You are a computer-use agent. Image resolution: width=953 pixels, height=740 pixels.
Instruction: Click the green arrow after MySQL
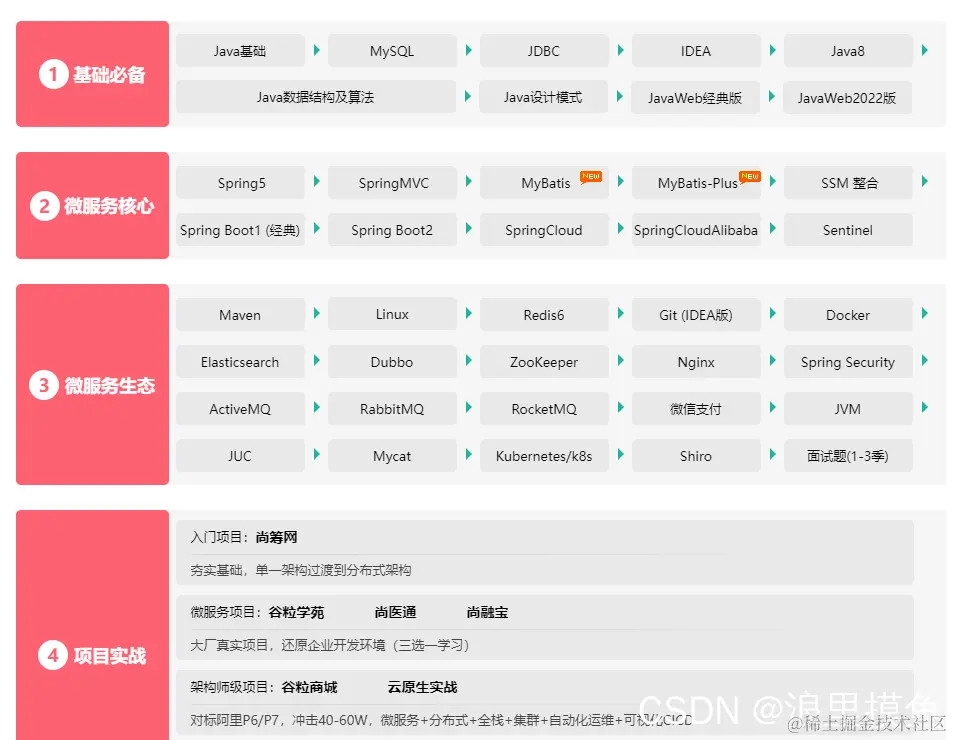coord(469,50)
